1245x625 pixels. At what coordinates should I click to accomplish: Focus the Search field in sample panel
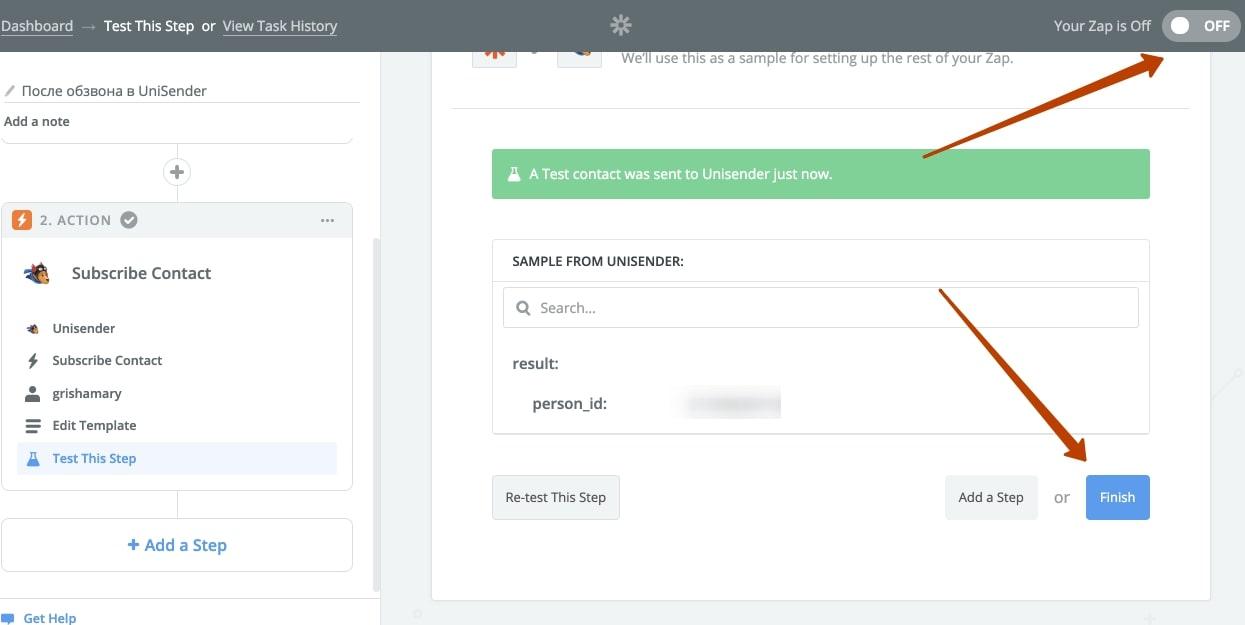click(821, 308)
